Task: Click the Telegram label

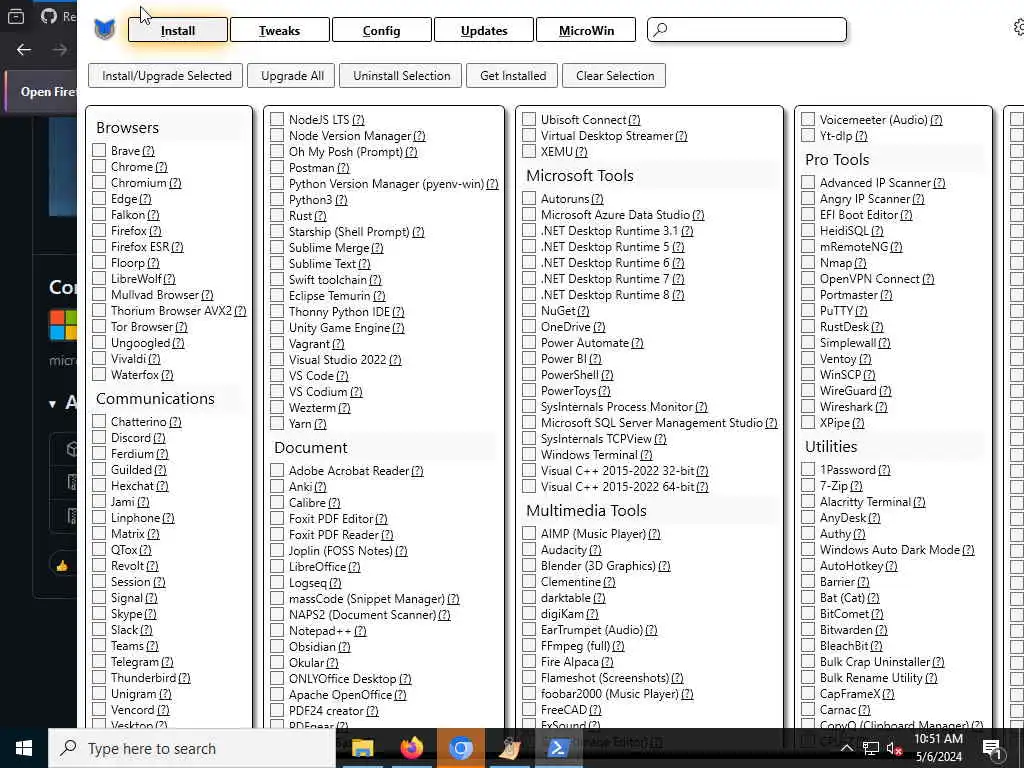Action: point(135,662)
